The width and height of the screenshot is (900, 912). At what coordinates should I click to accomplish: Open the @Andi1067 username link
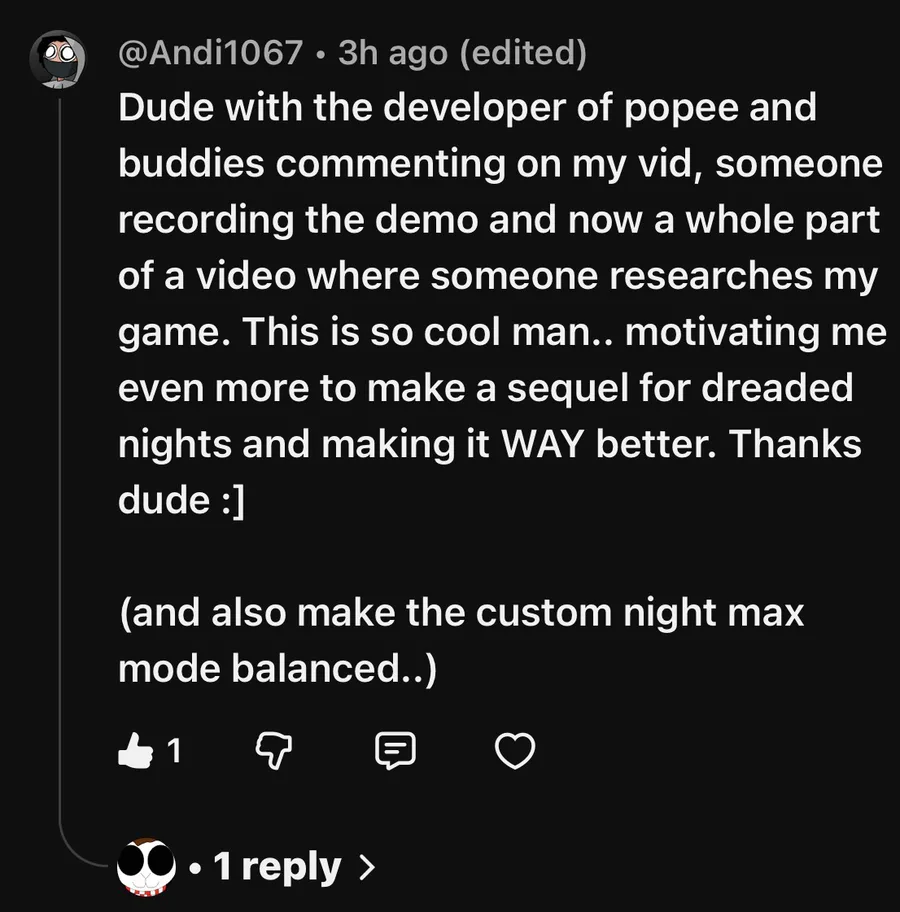210,52
